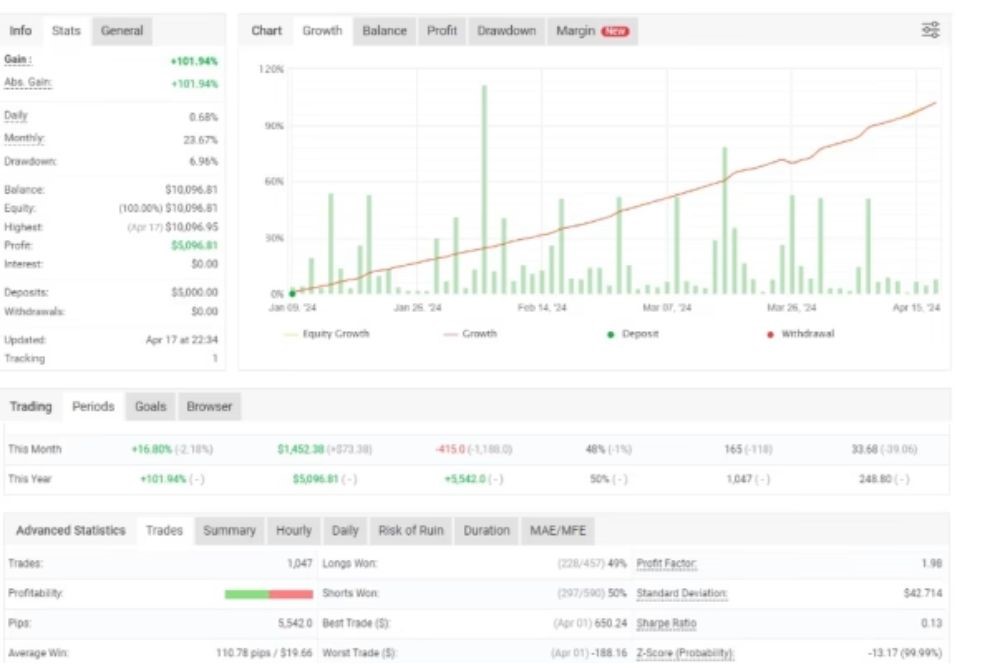Open the chart settings sliders icon
Viewport: 1000px width, 668px height.
[x=930, y=31]
